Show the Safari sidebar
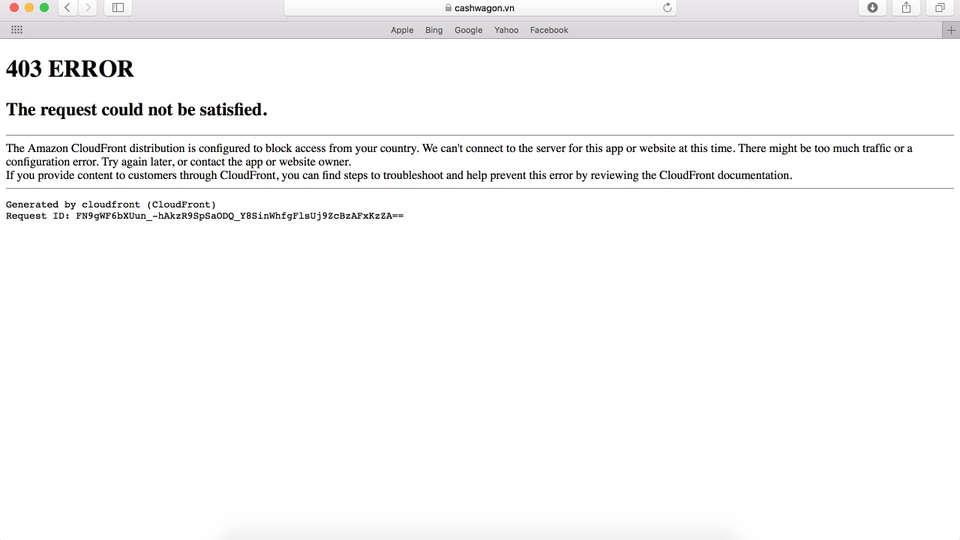Viewport: 960px width, 540px height. 118,7
